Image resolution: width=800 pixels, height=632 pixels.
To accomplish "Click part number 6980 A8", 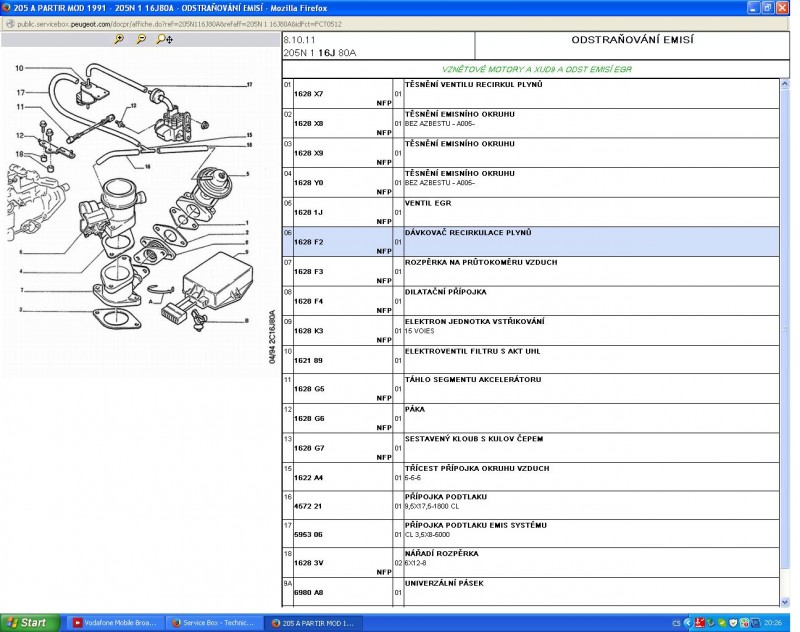I will coord(309,594).
